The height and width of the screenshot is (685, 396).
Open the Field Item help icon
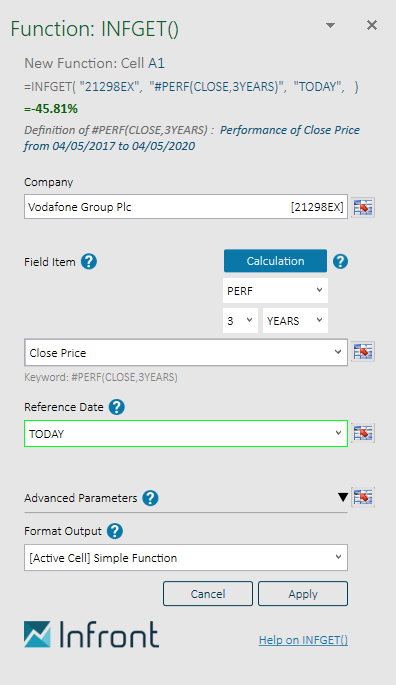tap(89, 262)
